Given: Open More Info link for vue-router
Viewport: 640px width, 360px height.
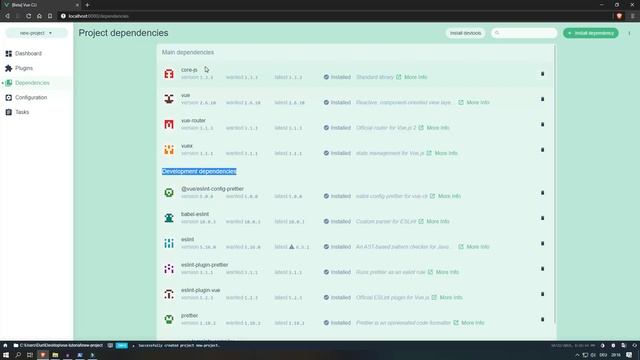Looking at the screenshot, I should click(434, 128).
